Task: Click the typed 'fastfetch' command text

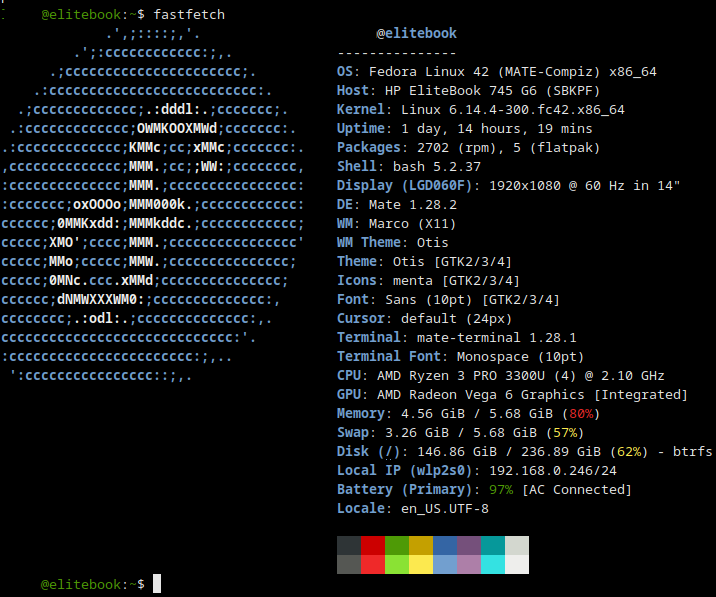Action: click(189, 15)
